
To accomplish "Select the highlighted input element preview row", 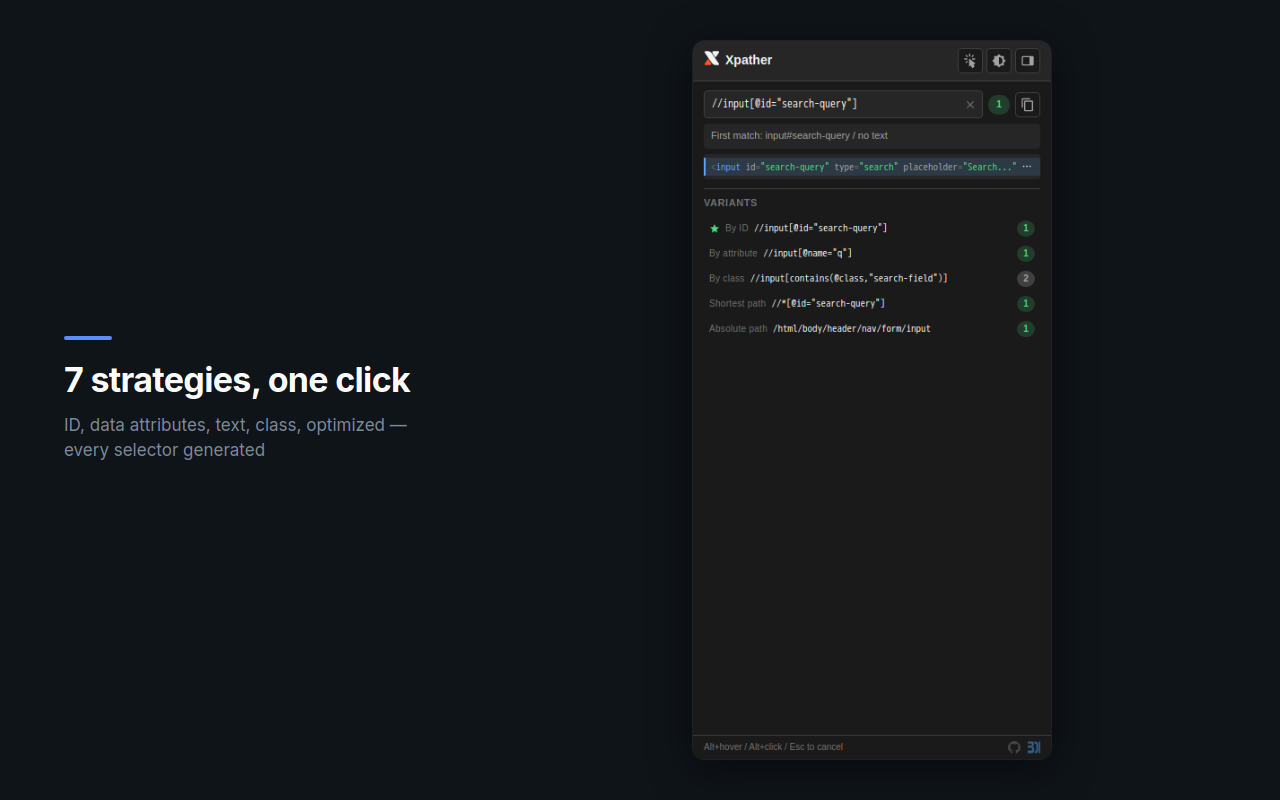I will click(x=865, y=166).
